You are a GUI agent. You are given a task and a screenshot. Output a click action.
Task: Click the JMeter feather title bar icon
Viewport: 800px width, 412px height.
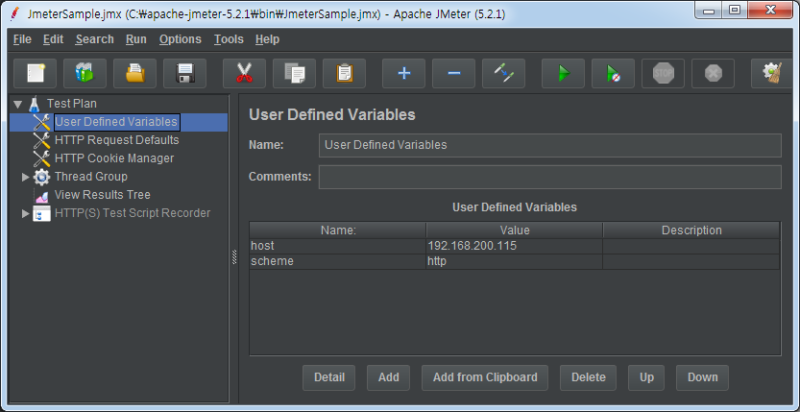tap(15, 13)
